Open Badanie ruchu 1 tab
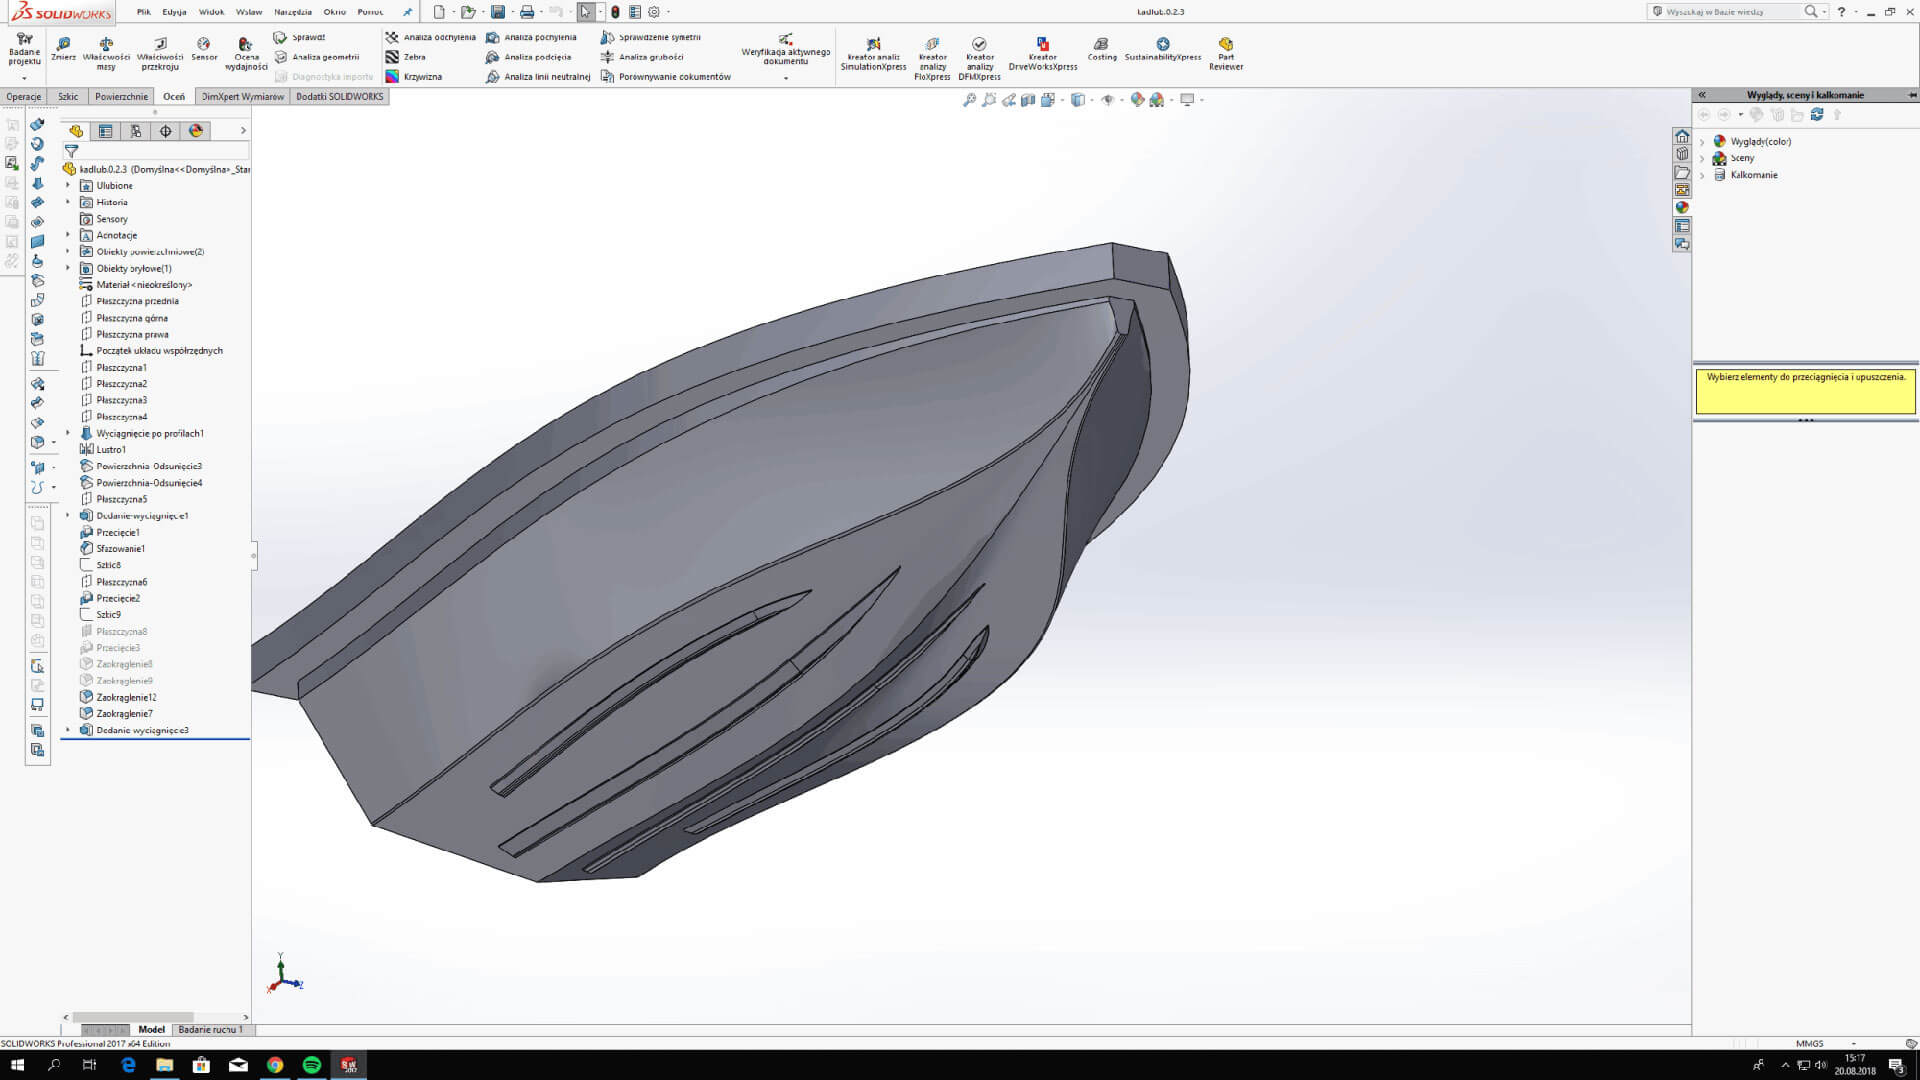Screen dimensions: 1920x1080 point(211,1029)
